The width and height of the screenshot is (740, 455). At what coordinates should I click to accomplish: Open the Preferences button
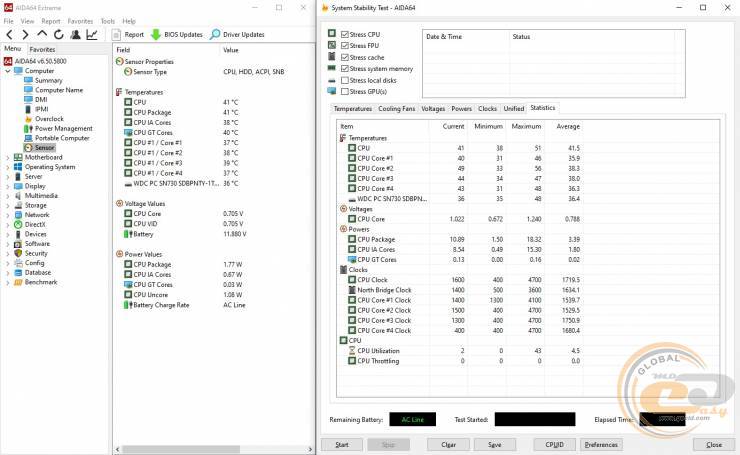click(601, 445)
